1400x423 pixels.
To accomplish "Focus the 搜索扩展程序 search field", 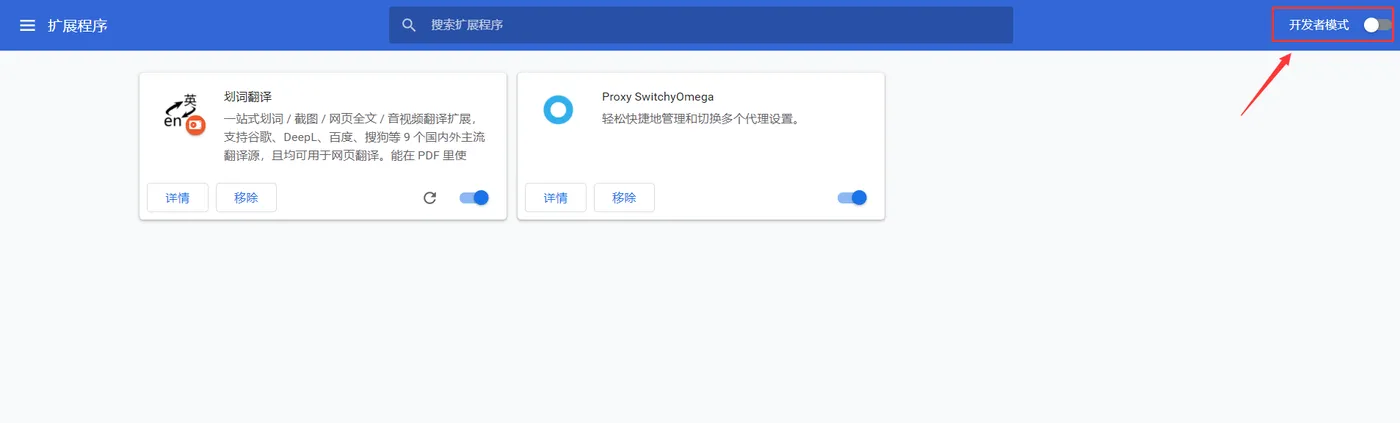I will (x=701, y=25).
